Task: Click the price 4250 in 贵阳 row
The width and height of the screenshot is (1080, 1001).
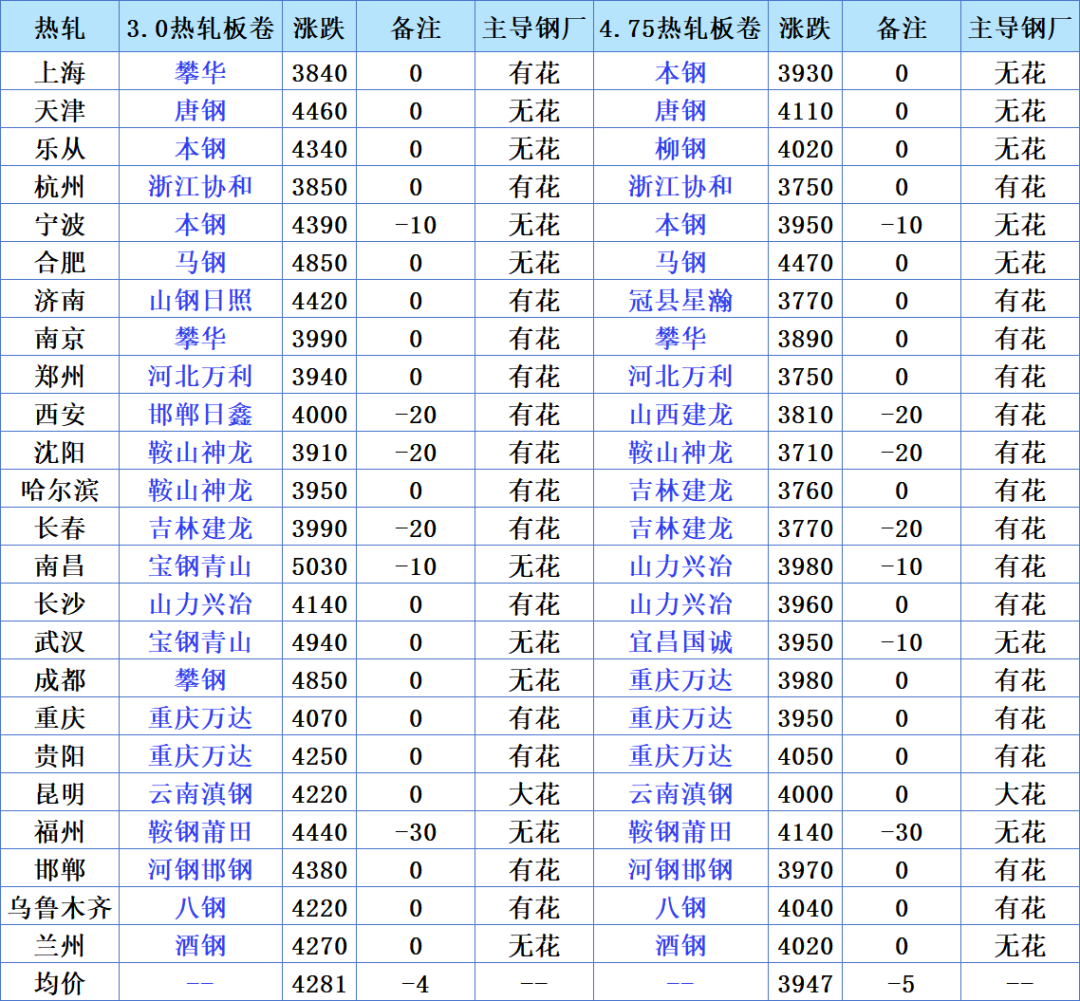Action: coord(319,756)
